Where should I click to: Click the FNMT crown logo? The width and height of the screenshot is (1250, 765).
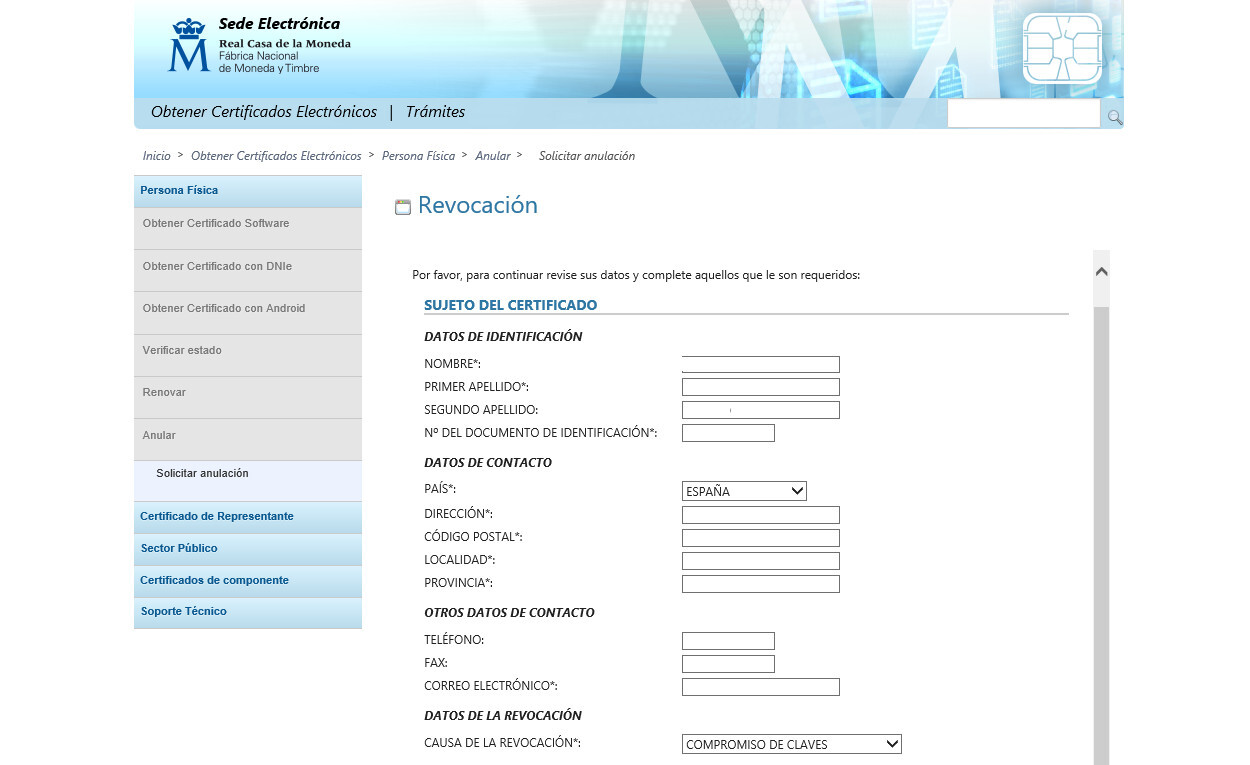click(188, 46)
